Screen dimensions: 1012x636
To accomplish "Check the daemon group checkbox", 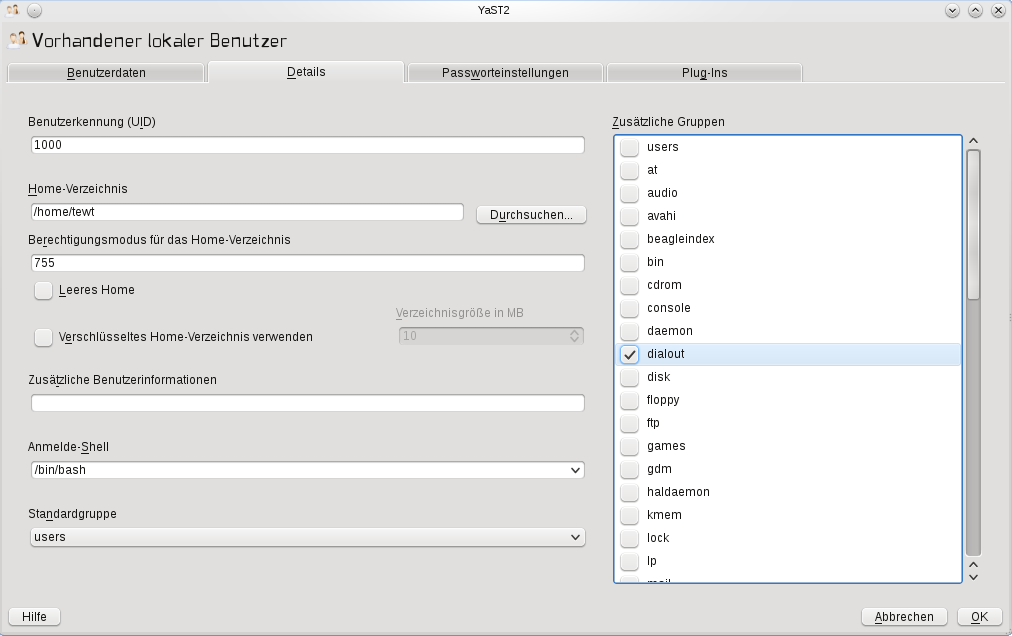I will (629, 331).
